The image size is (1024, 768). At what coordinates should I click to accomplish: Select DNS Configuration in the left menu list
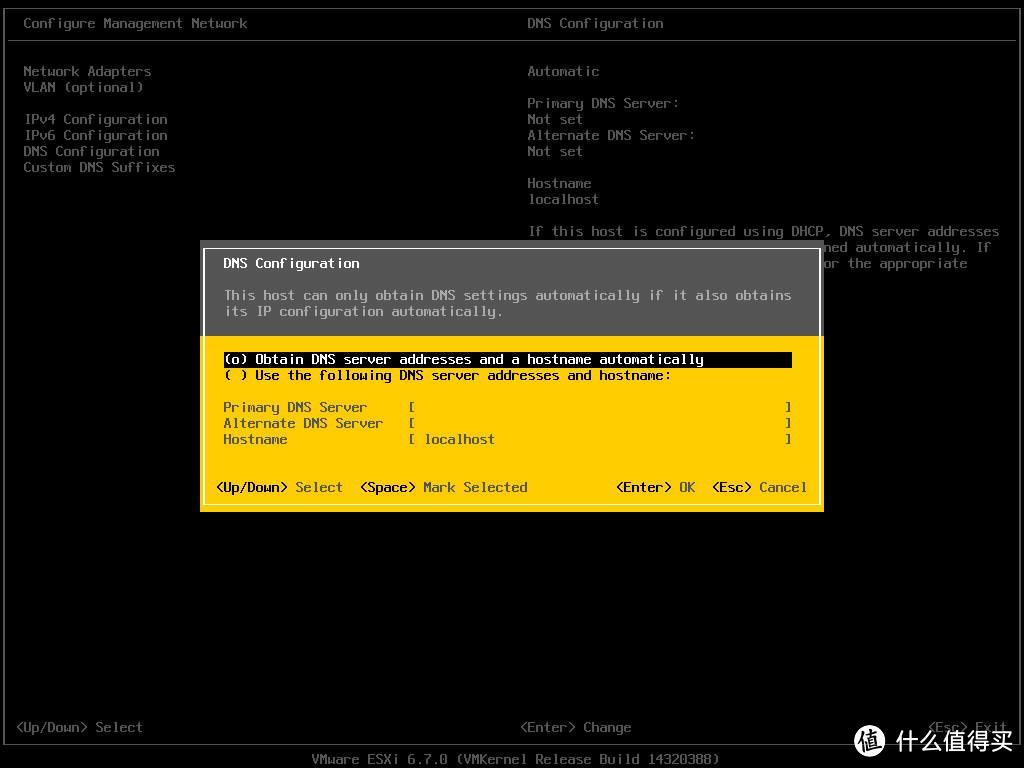pos(91,151)
